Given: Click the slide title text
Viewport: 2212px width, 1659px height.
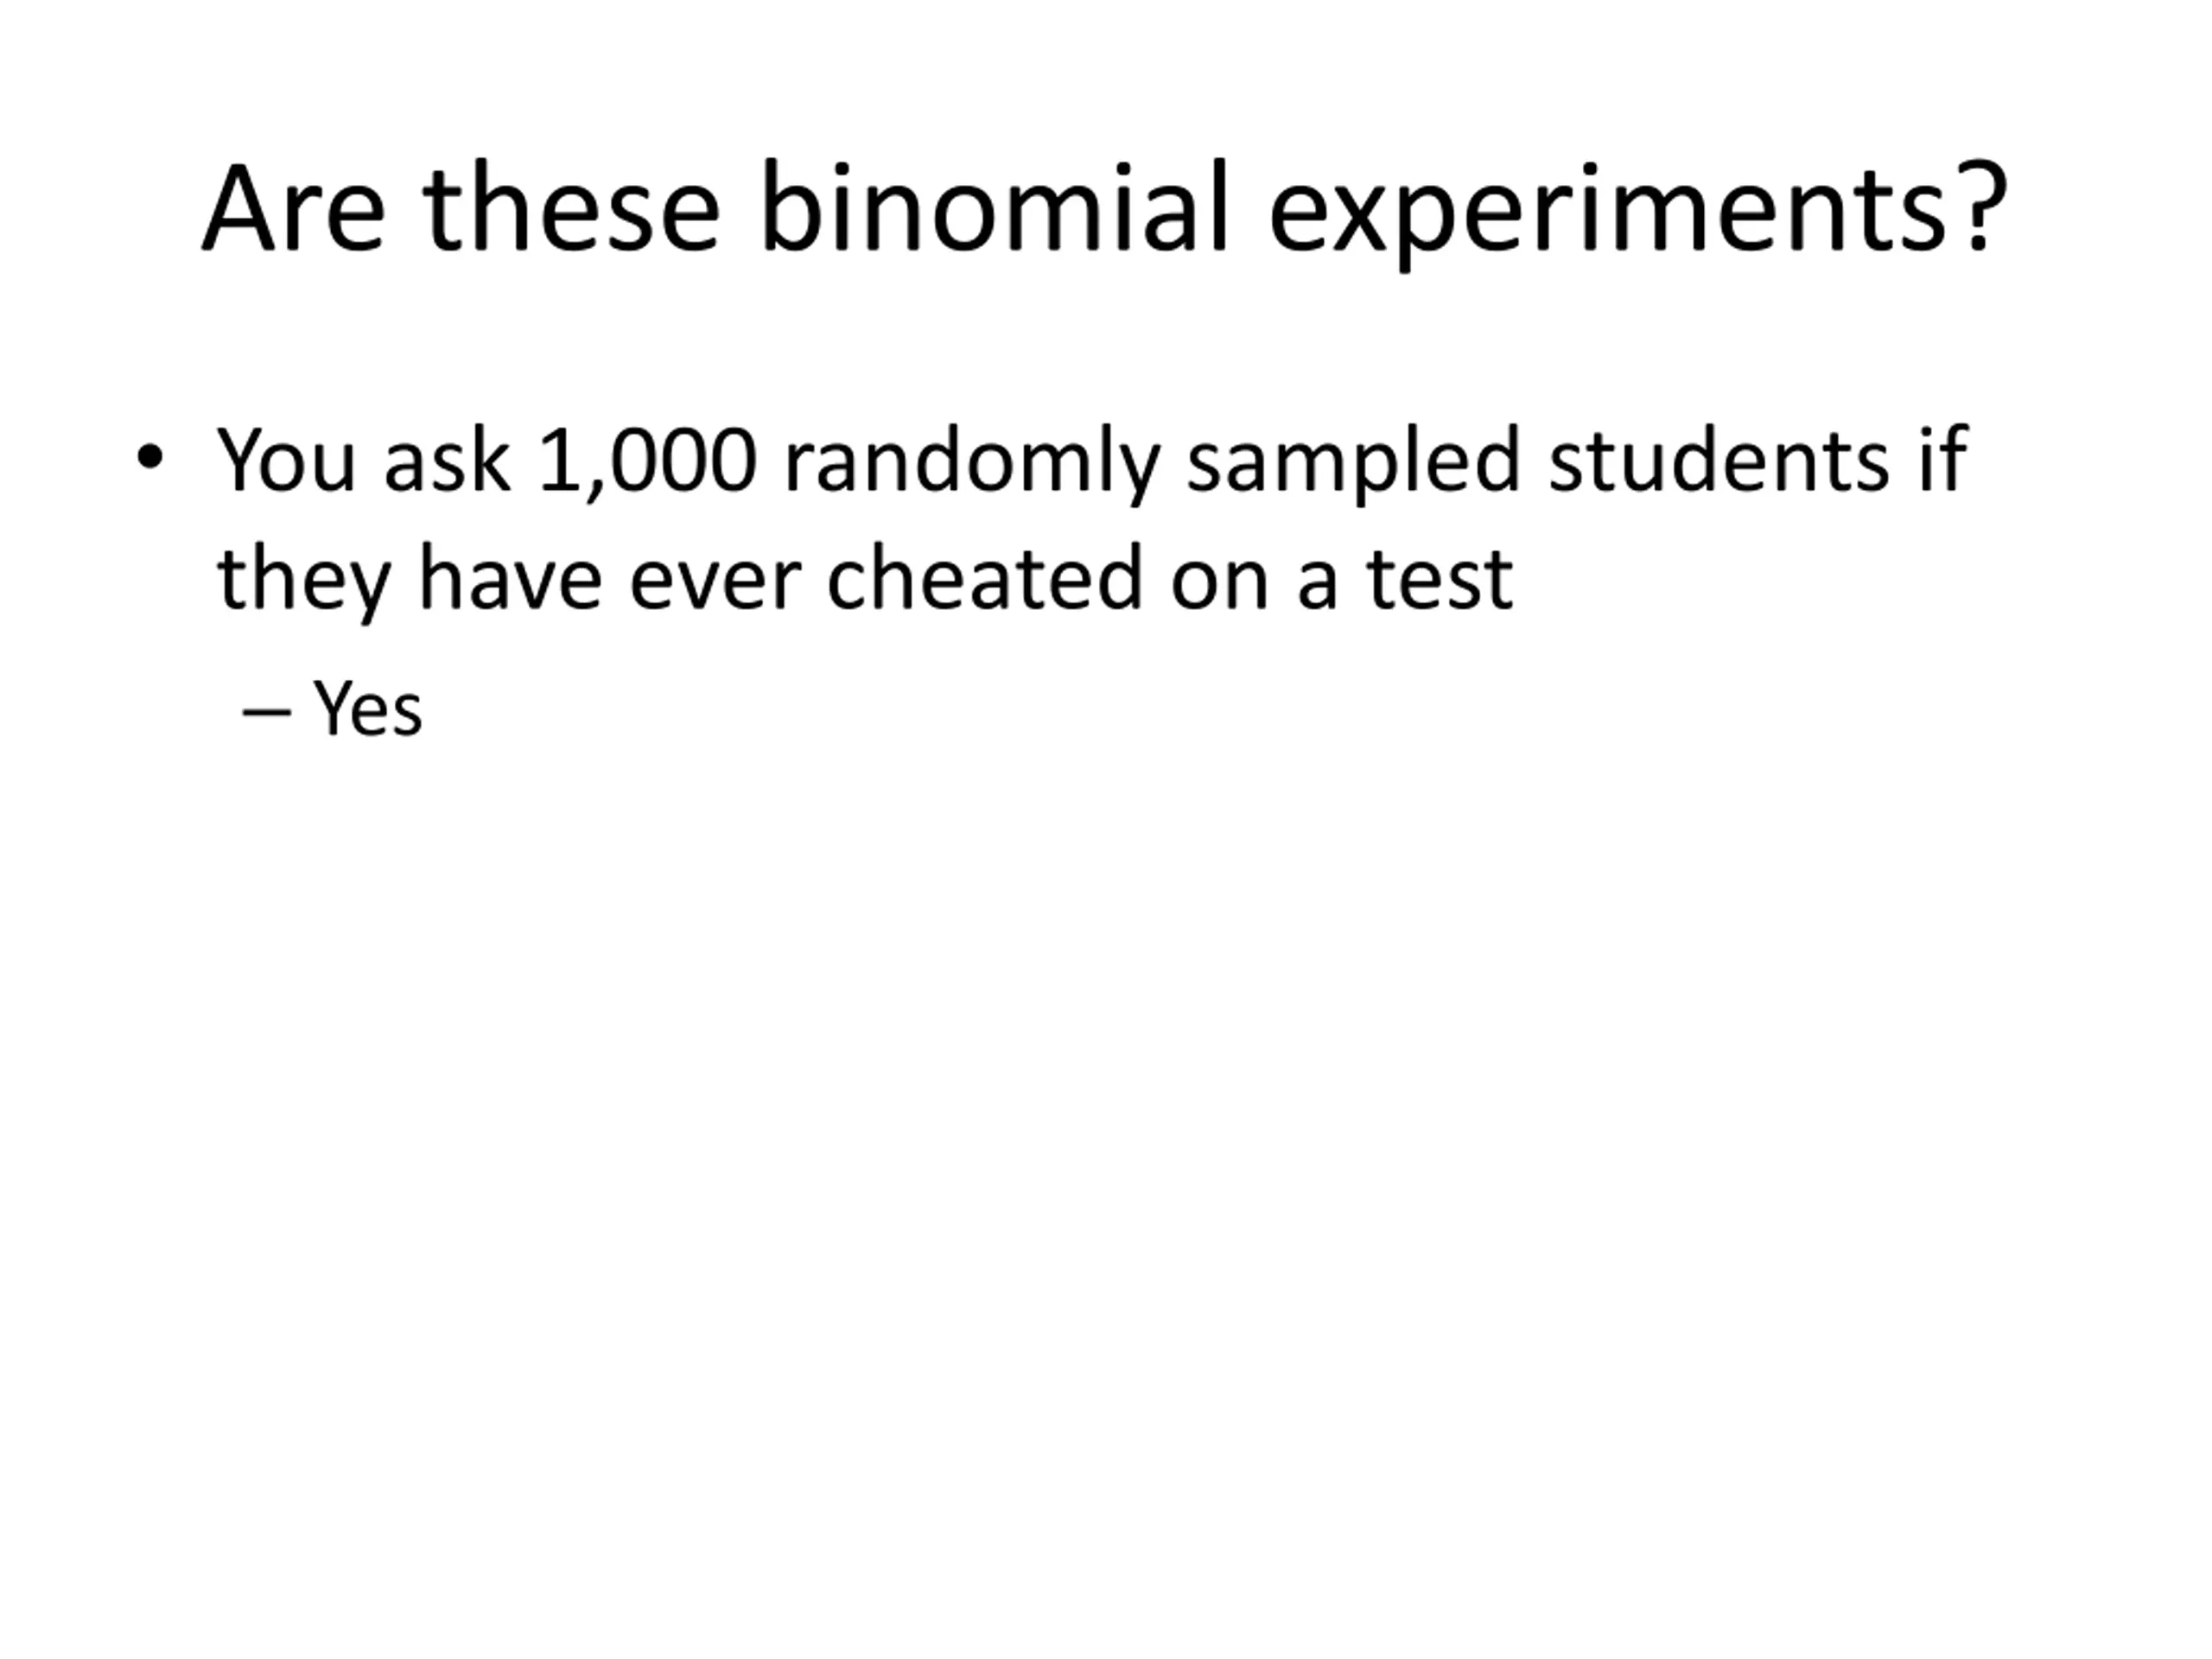Looking at the screenshot, I should (1105, 210).
